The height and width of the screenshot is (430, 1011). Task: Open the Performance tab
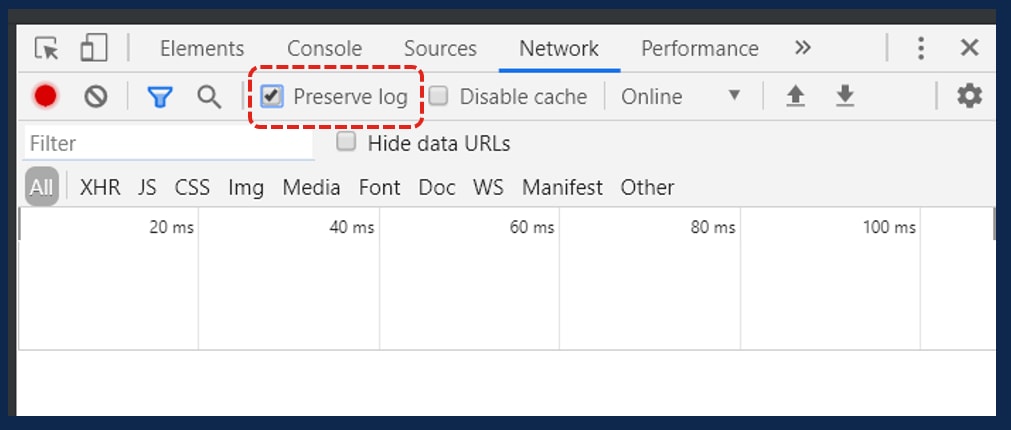point(700,48)
